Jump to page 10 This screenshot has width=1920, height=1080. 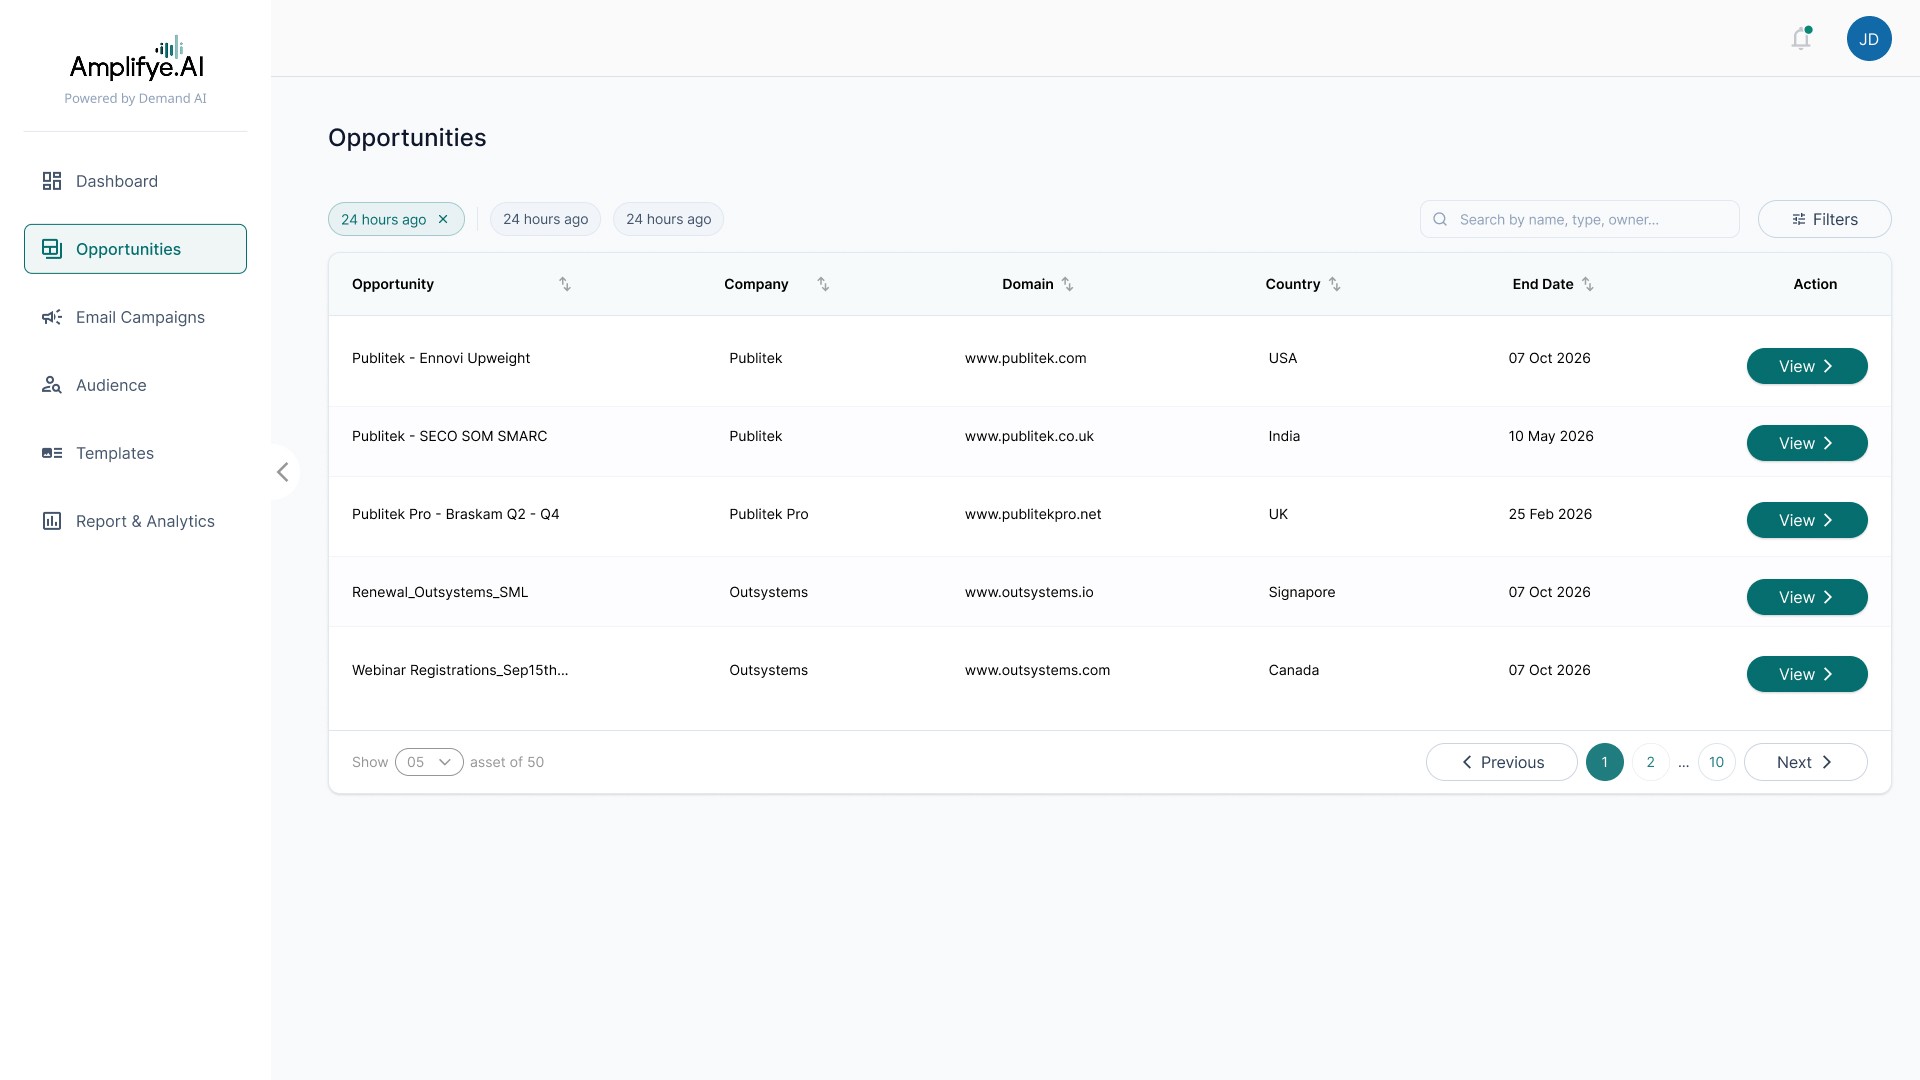1716,762
